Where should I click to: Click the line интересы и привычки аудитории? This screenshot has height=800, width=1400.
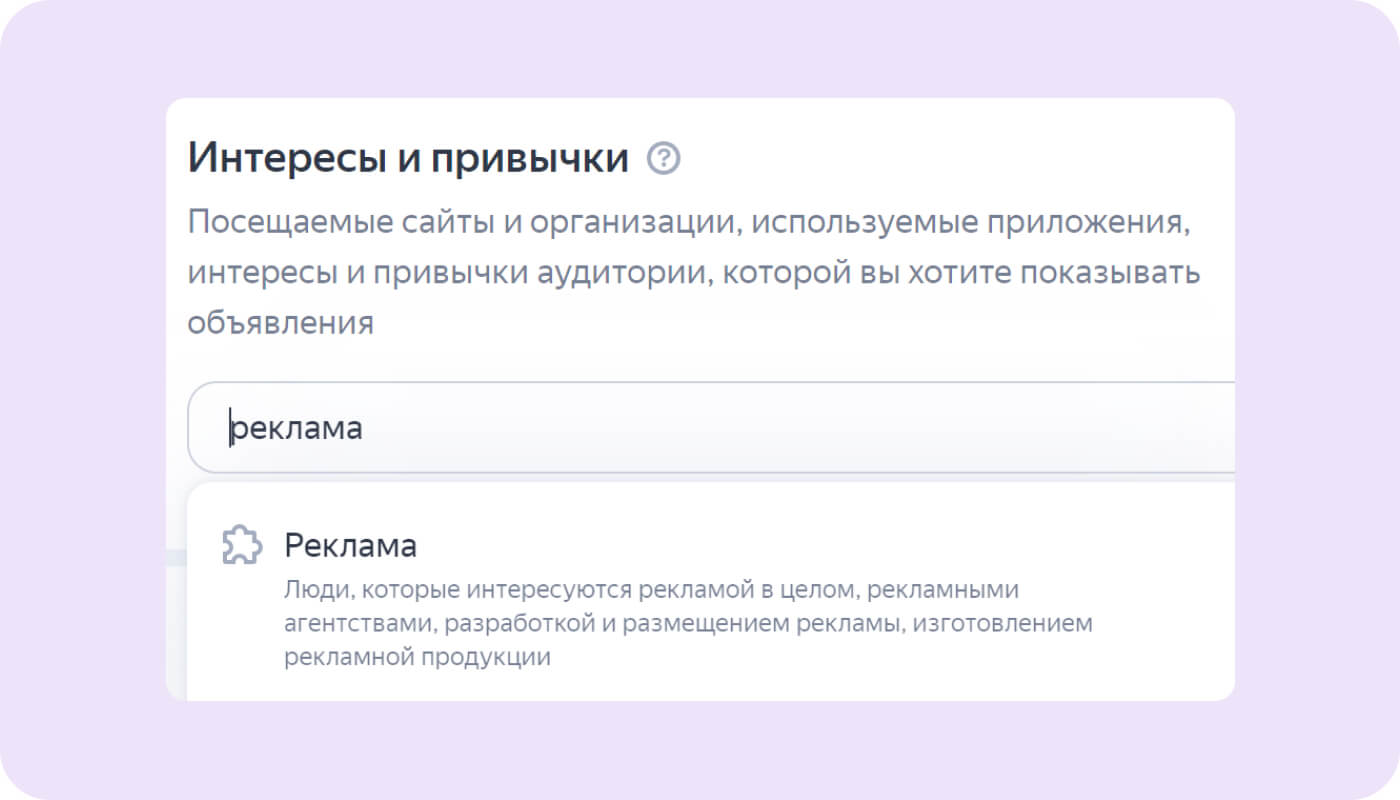[x=694, y=273]
